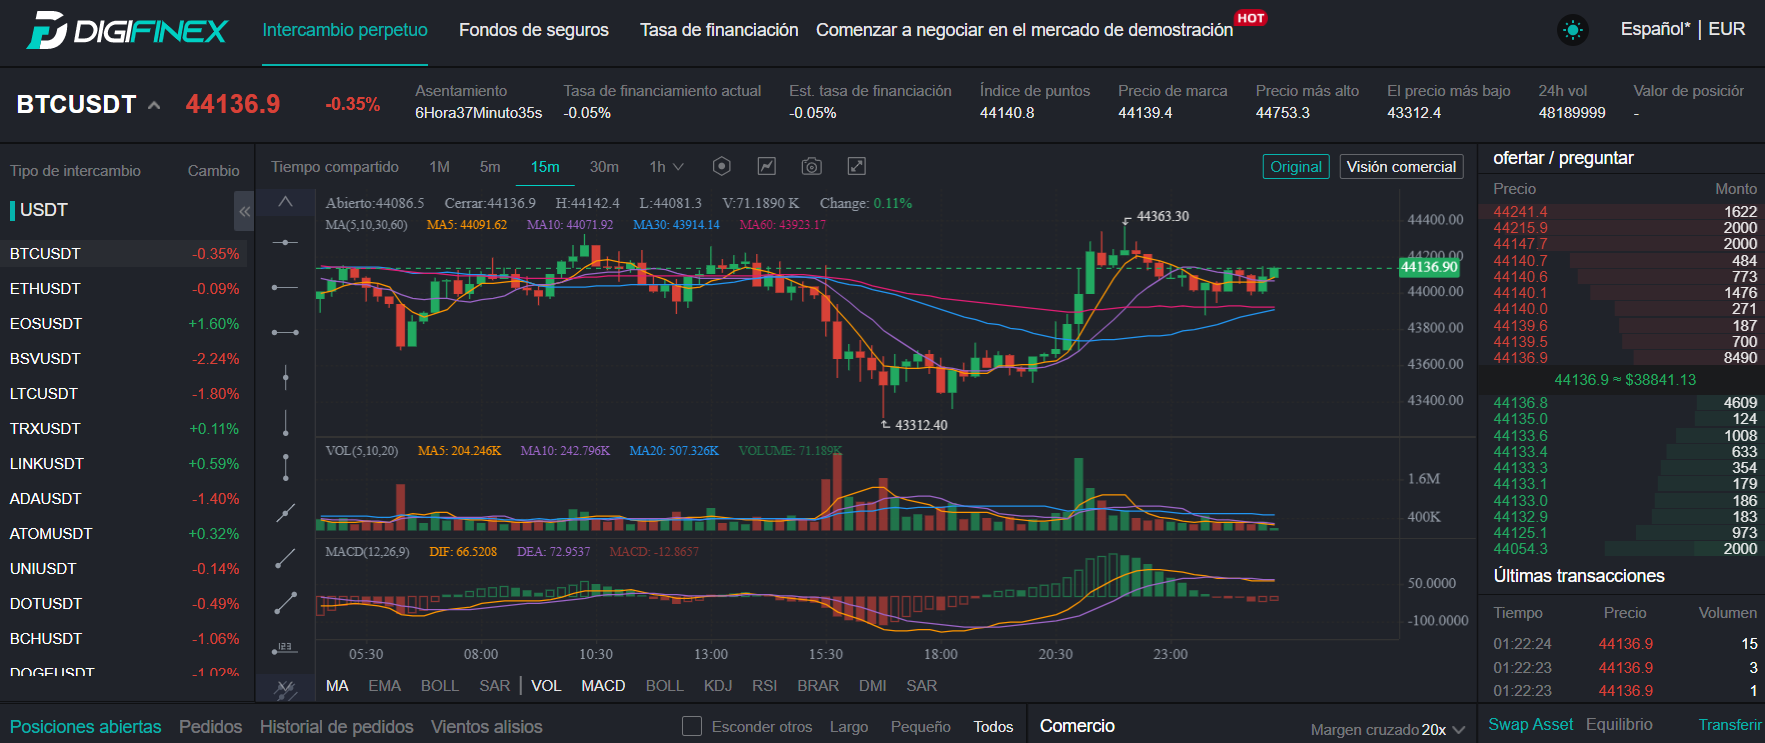Check the Esconder otros checkbox
1765x743 pixels.
click(x=691, y=726)
